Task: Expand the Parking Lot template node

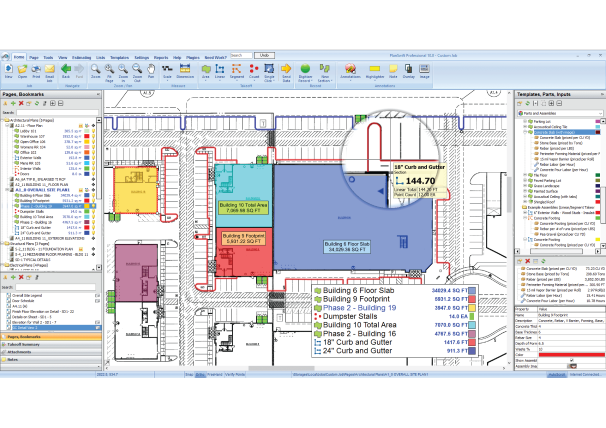Action: (525, 121)
